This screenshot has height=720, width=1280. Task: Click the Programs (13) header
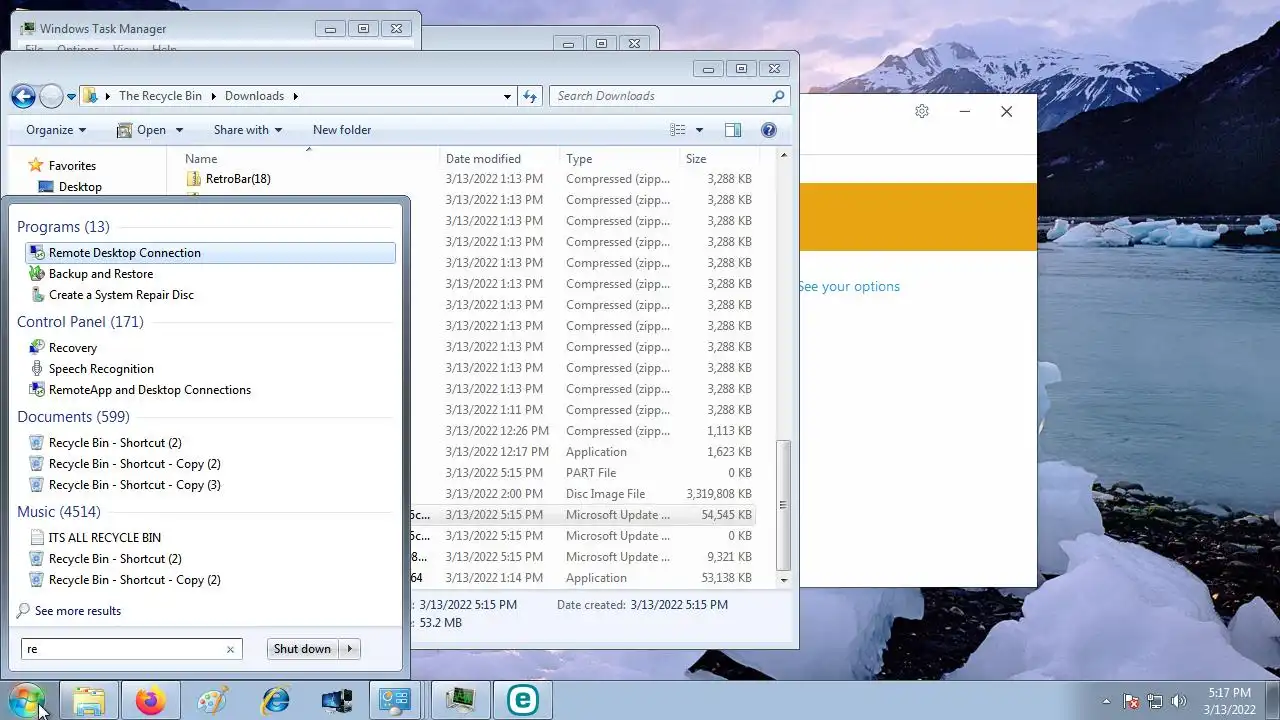[63, 227]
